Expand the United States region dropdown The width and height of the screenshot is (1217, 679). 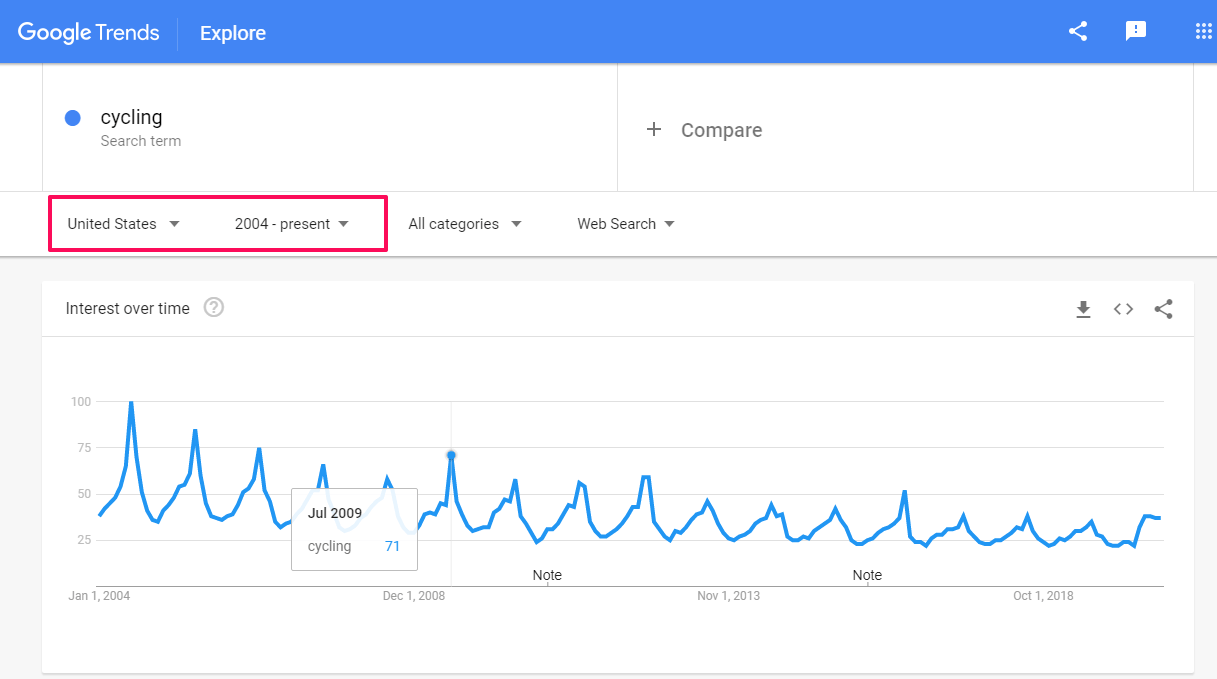coord(123,224)
